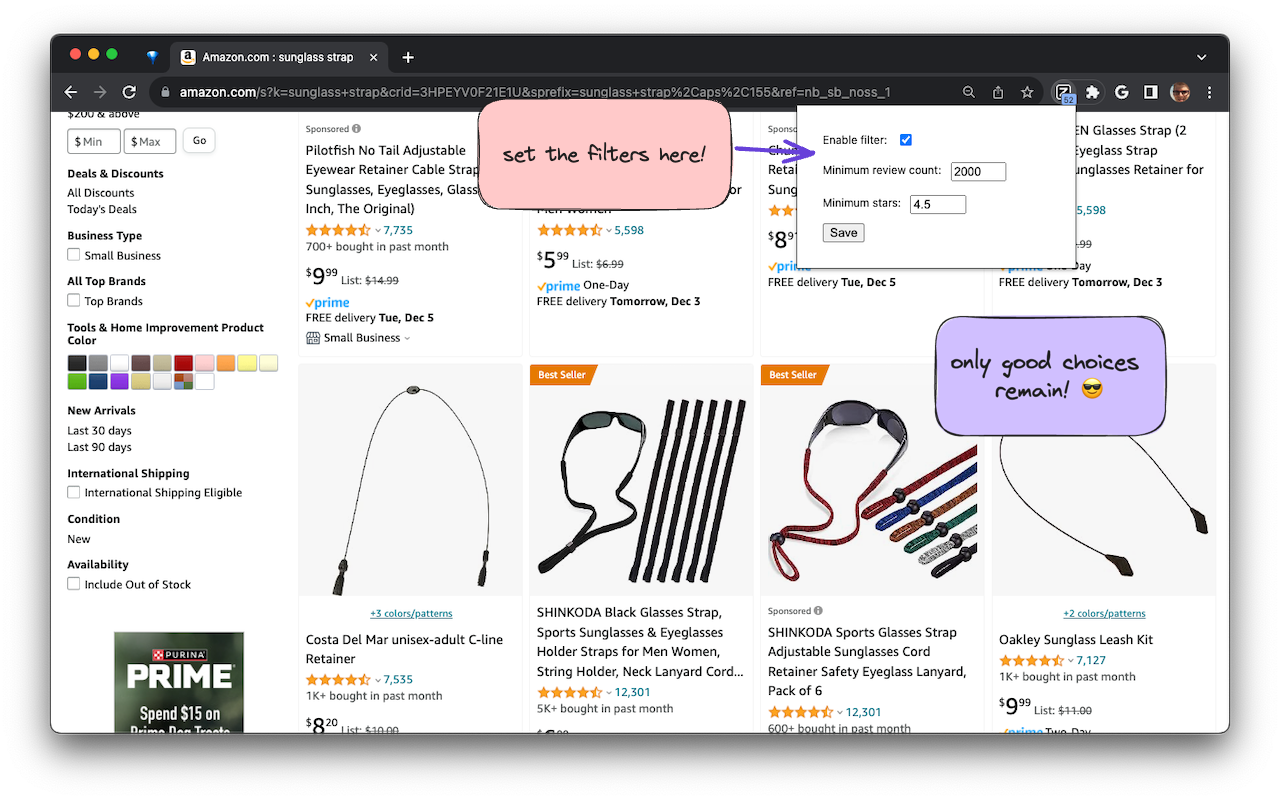Check the Small Business filter box

tap(74, 255)
